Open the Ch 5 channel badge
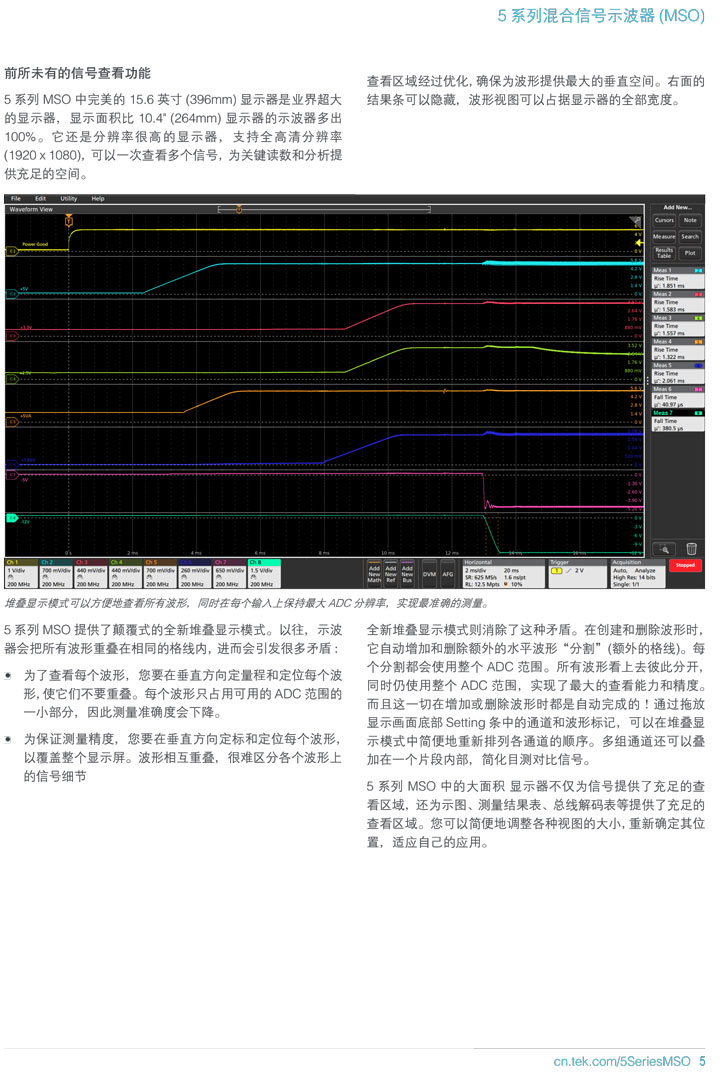Image resolution: width=720 pixels, height=1072 pixels. [x=161, y=574]
